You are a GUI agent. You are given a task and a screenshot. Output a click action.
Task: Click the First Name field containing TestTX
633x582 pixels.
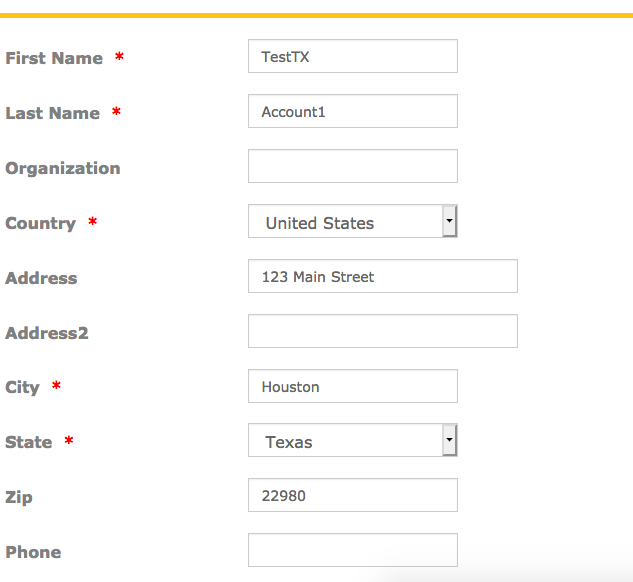tap(353, 56)
